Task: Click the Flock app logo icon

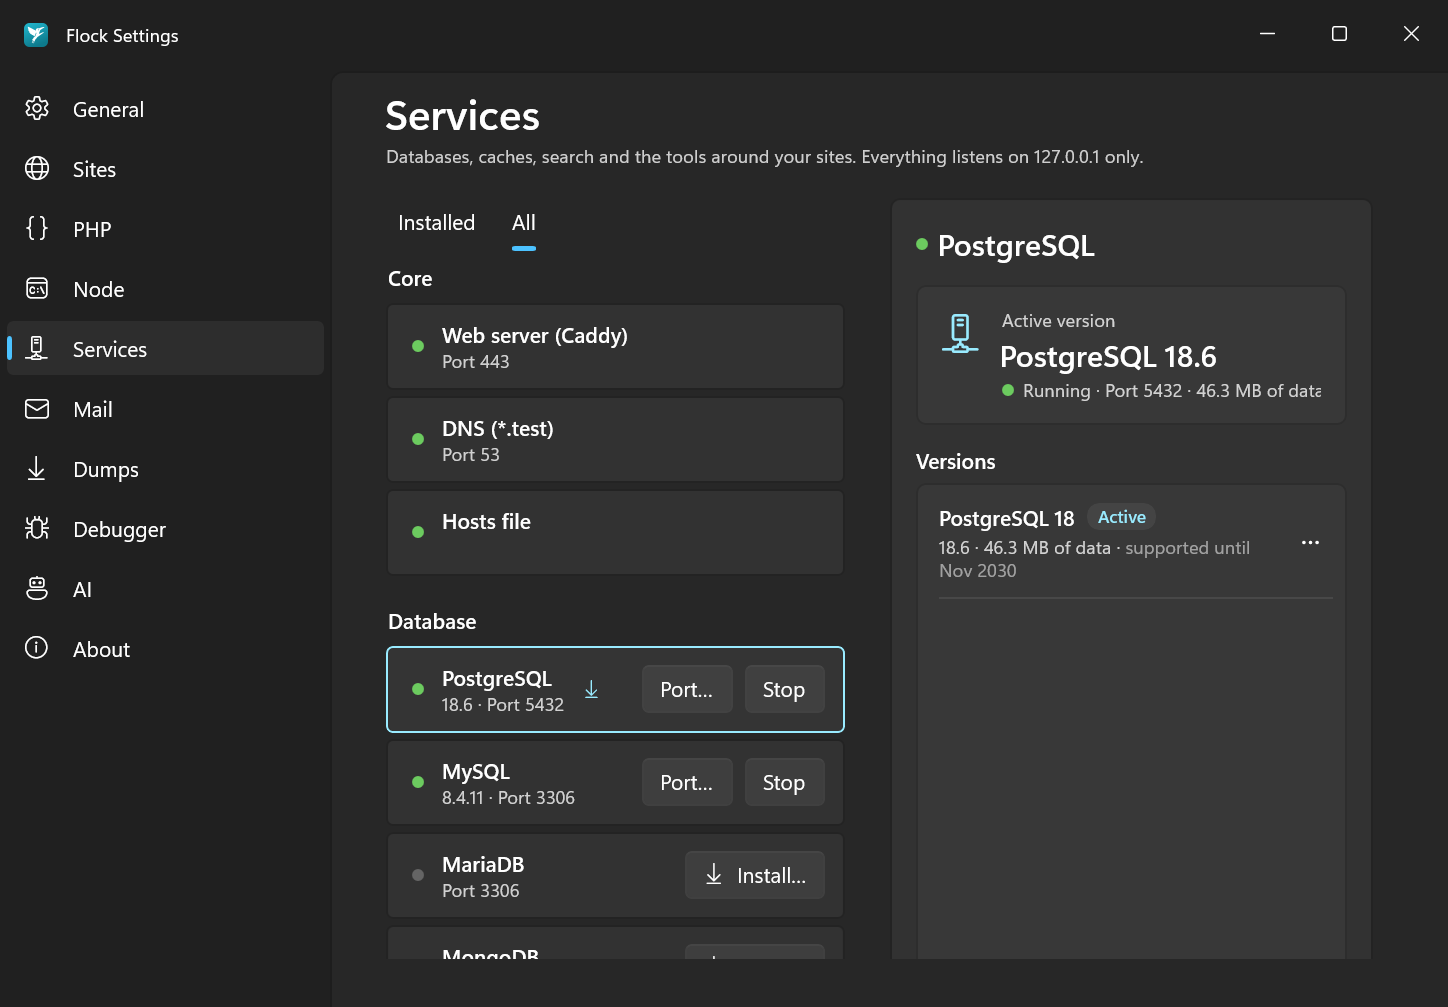Action: [36, 35]
